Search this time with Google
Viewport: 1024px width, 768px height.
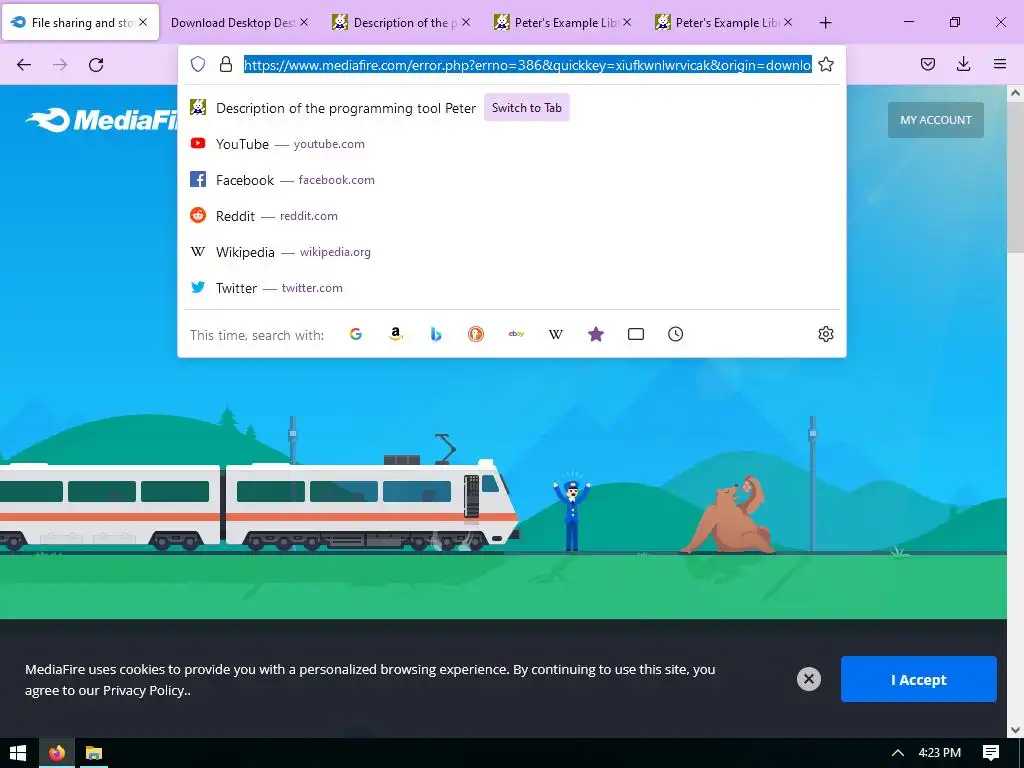click(x=356, y=334)
